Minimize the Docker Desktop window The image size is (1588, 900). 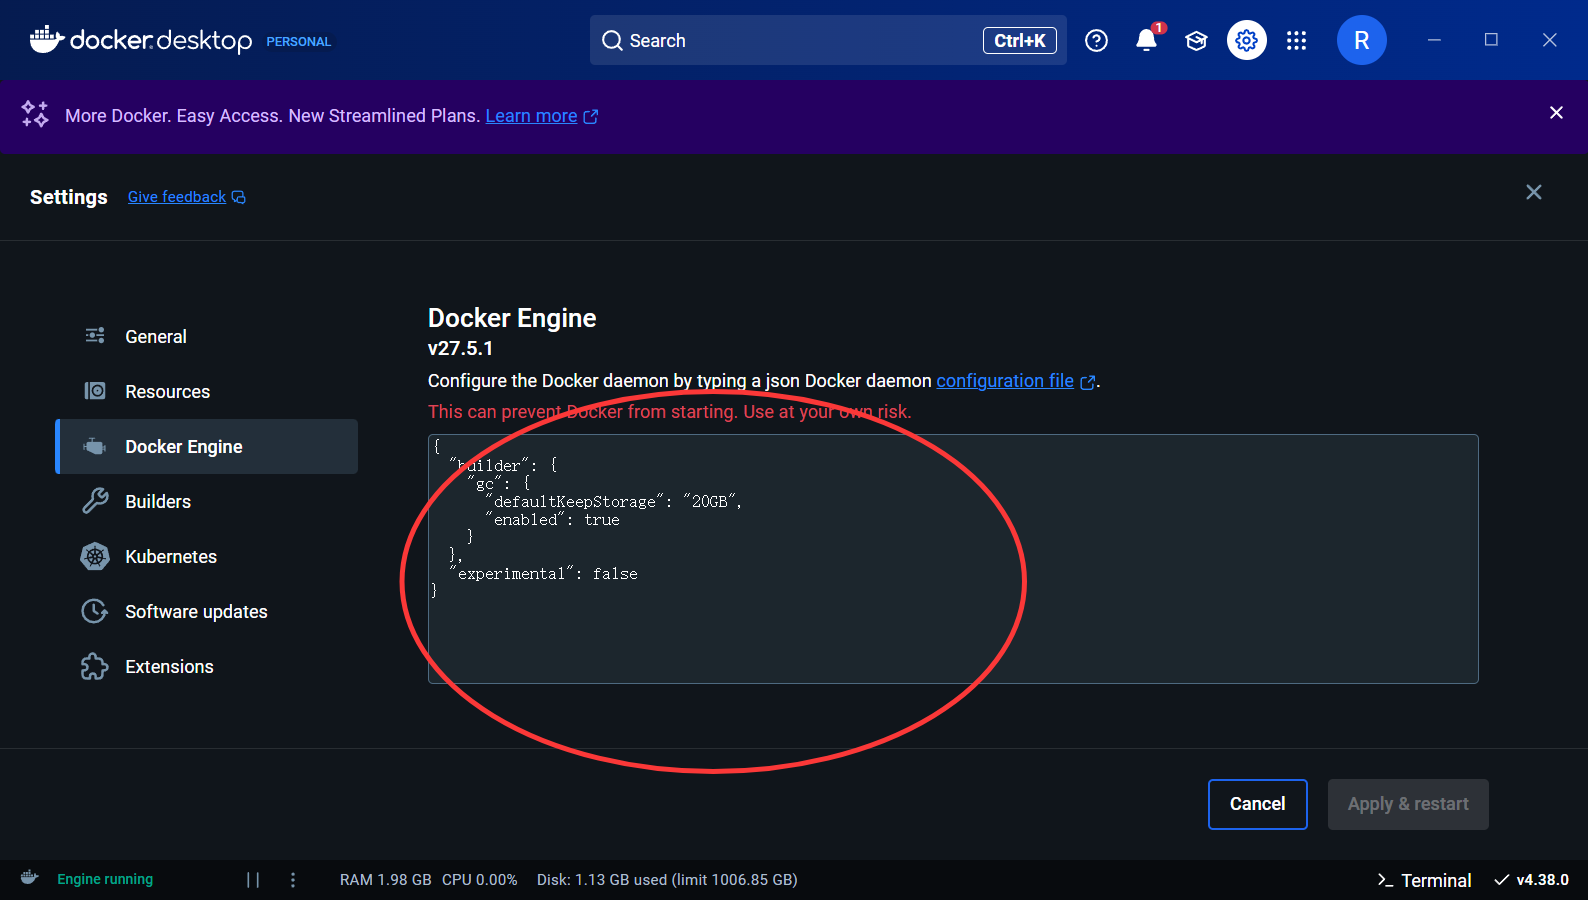point(1434,40)
